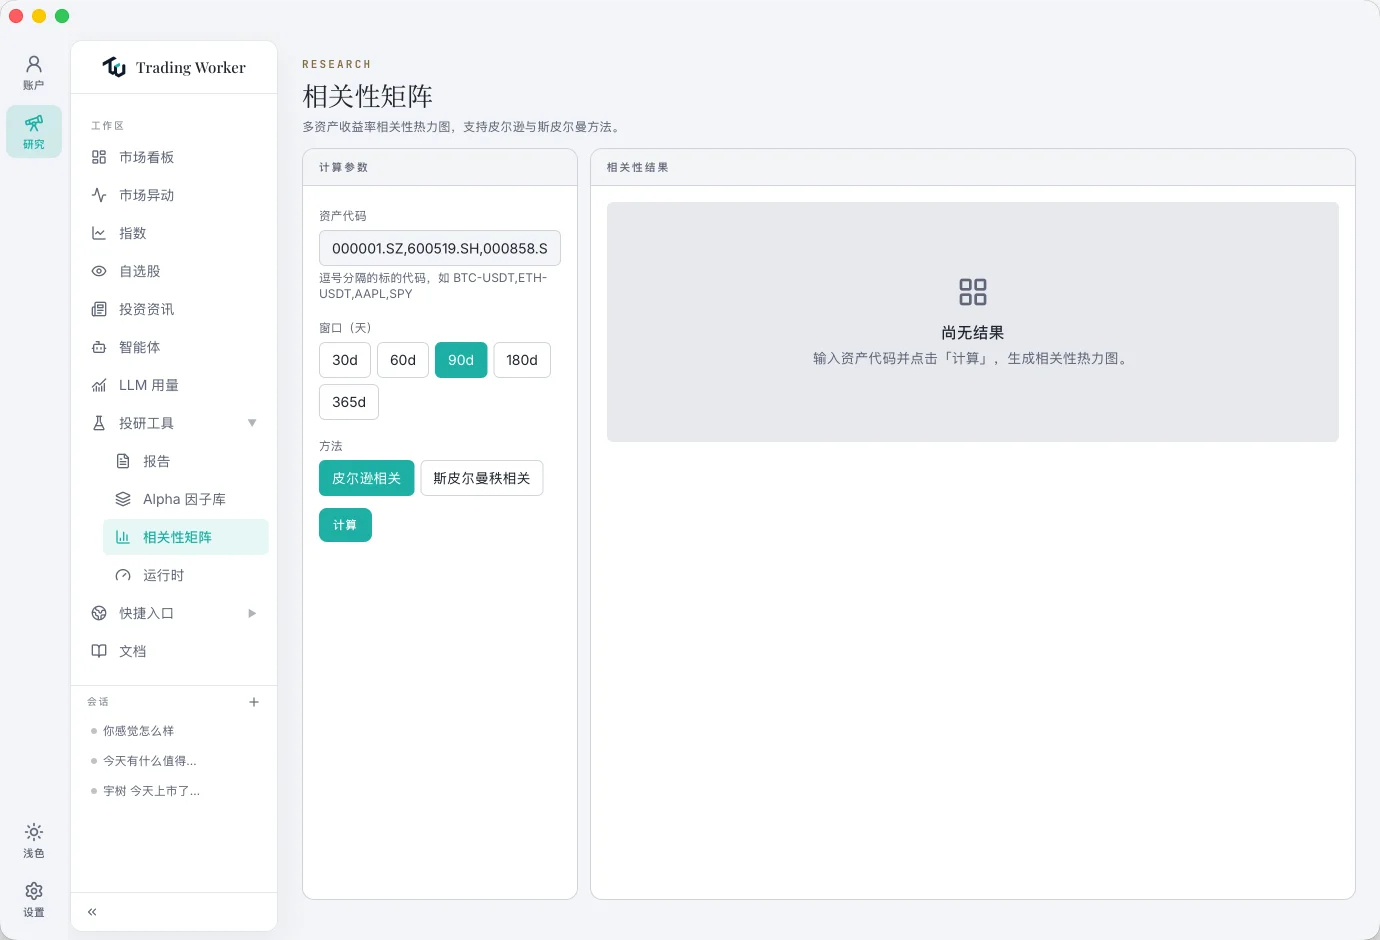Open 相关性矩阵 in sidebar
Screen dimensions: 1380x940
pos(186,537)
